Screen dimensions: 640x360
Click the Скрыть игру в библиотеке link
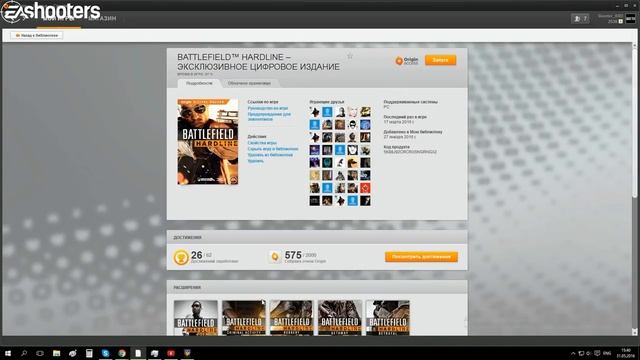click(x=273, y=149)
